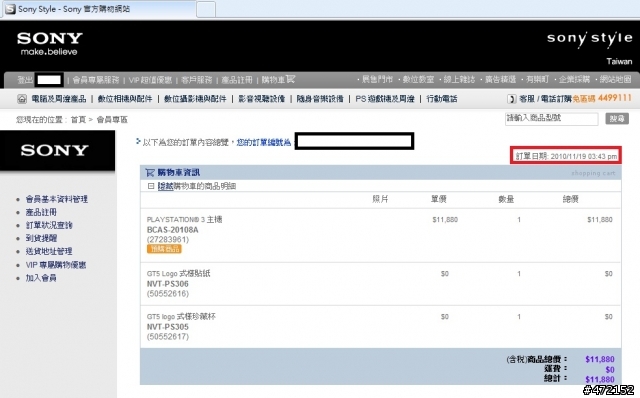This screenshot has width=640, height=398.
Task: Open 行動電話 category
Action: click(x=442, y=99)
